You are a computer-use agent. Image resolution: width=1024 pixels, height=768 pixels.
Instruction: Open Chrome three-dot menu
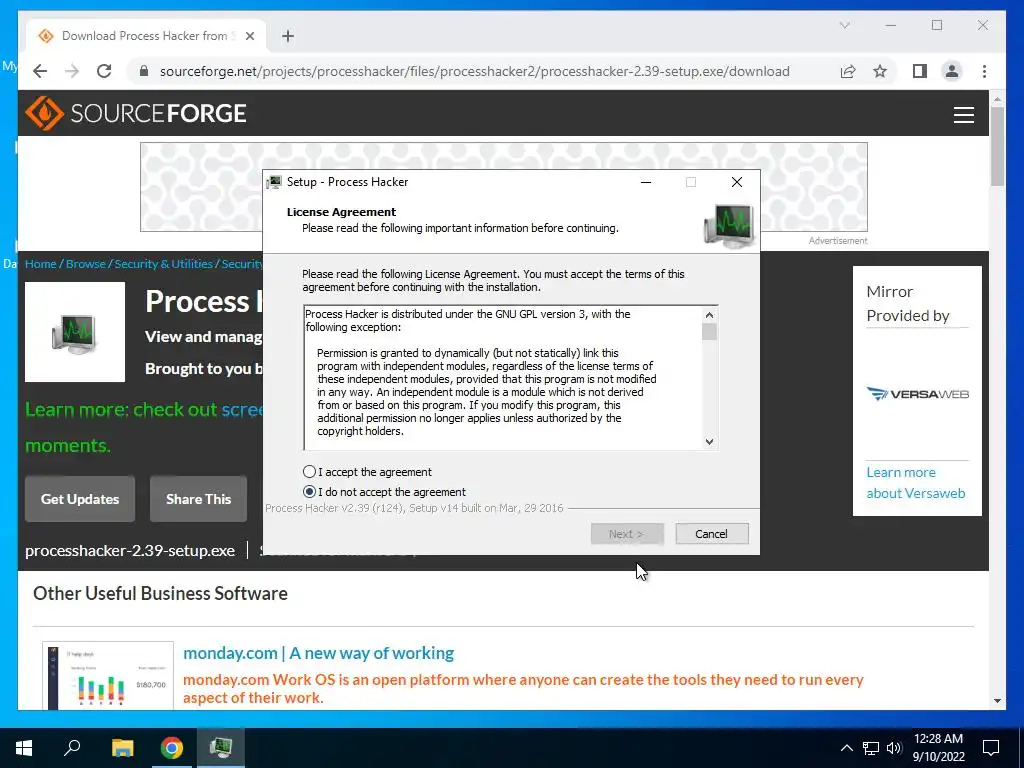click(984, 71)
